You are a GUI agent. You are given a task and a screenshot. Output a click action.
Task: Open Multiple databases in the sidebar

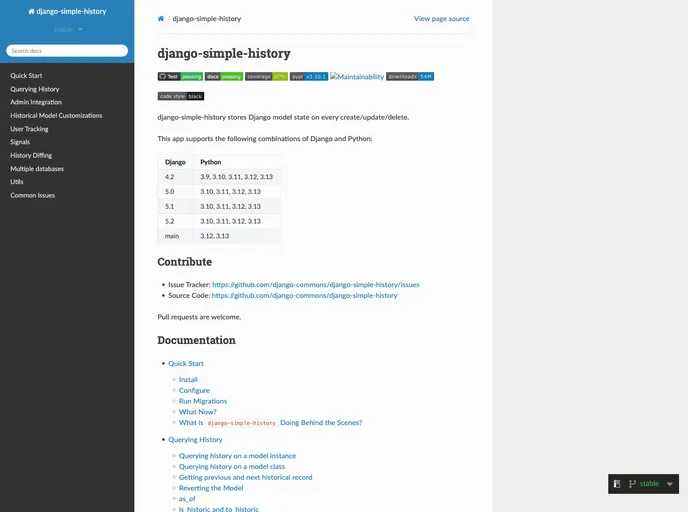pyautogui.click(x=37, y=169)
